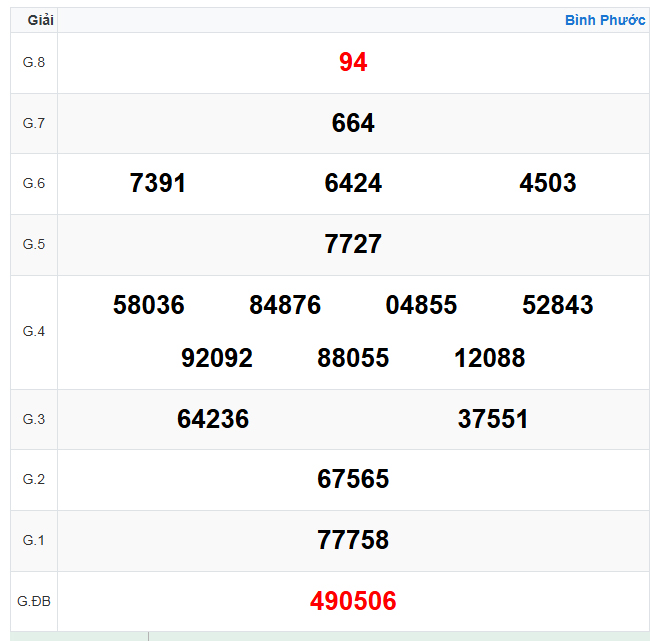The width and height of the screenshot is (650, 641).
Task: Select G.4 number 92092
Action: pyautogui.click(x=217, y=358)
